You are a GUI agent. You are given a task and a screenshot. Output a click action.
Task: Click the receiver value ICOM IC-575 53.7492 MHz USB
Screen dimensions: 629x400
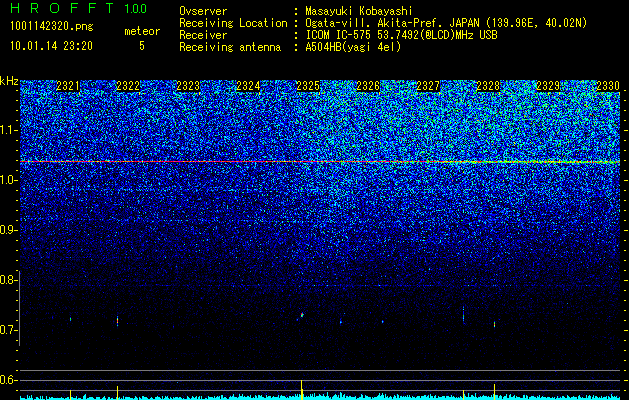click(401, 35)
